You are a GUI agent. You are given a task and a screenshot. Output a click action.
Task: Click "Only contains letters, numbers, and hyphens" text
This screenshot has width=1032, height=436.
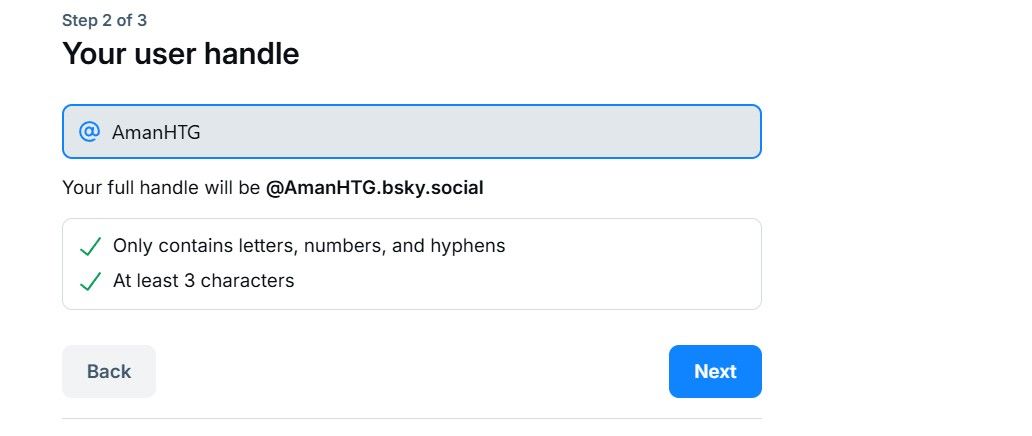[309, 246]
